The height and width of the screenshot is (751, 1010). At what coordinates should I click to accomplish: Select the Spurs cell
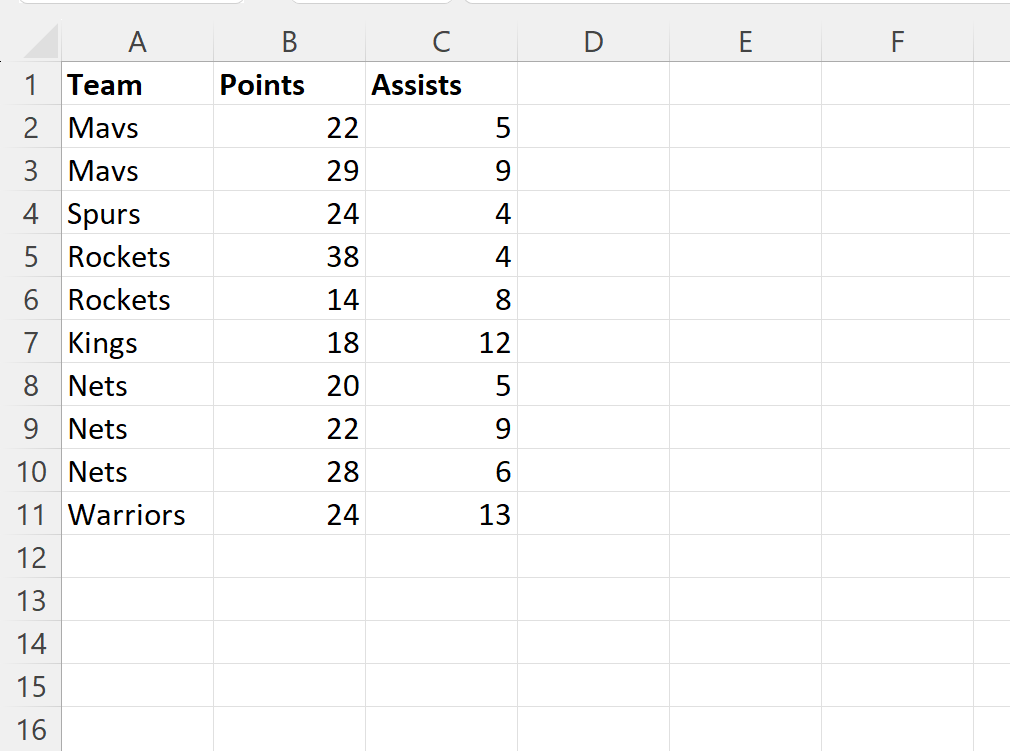coord(137,213)
